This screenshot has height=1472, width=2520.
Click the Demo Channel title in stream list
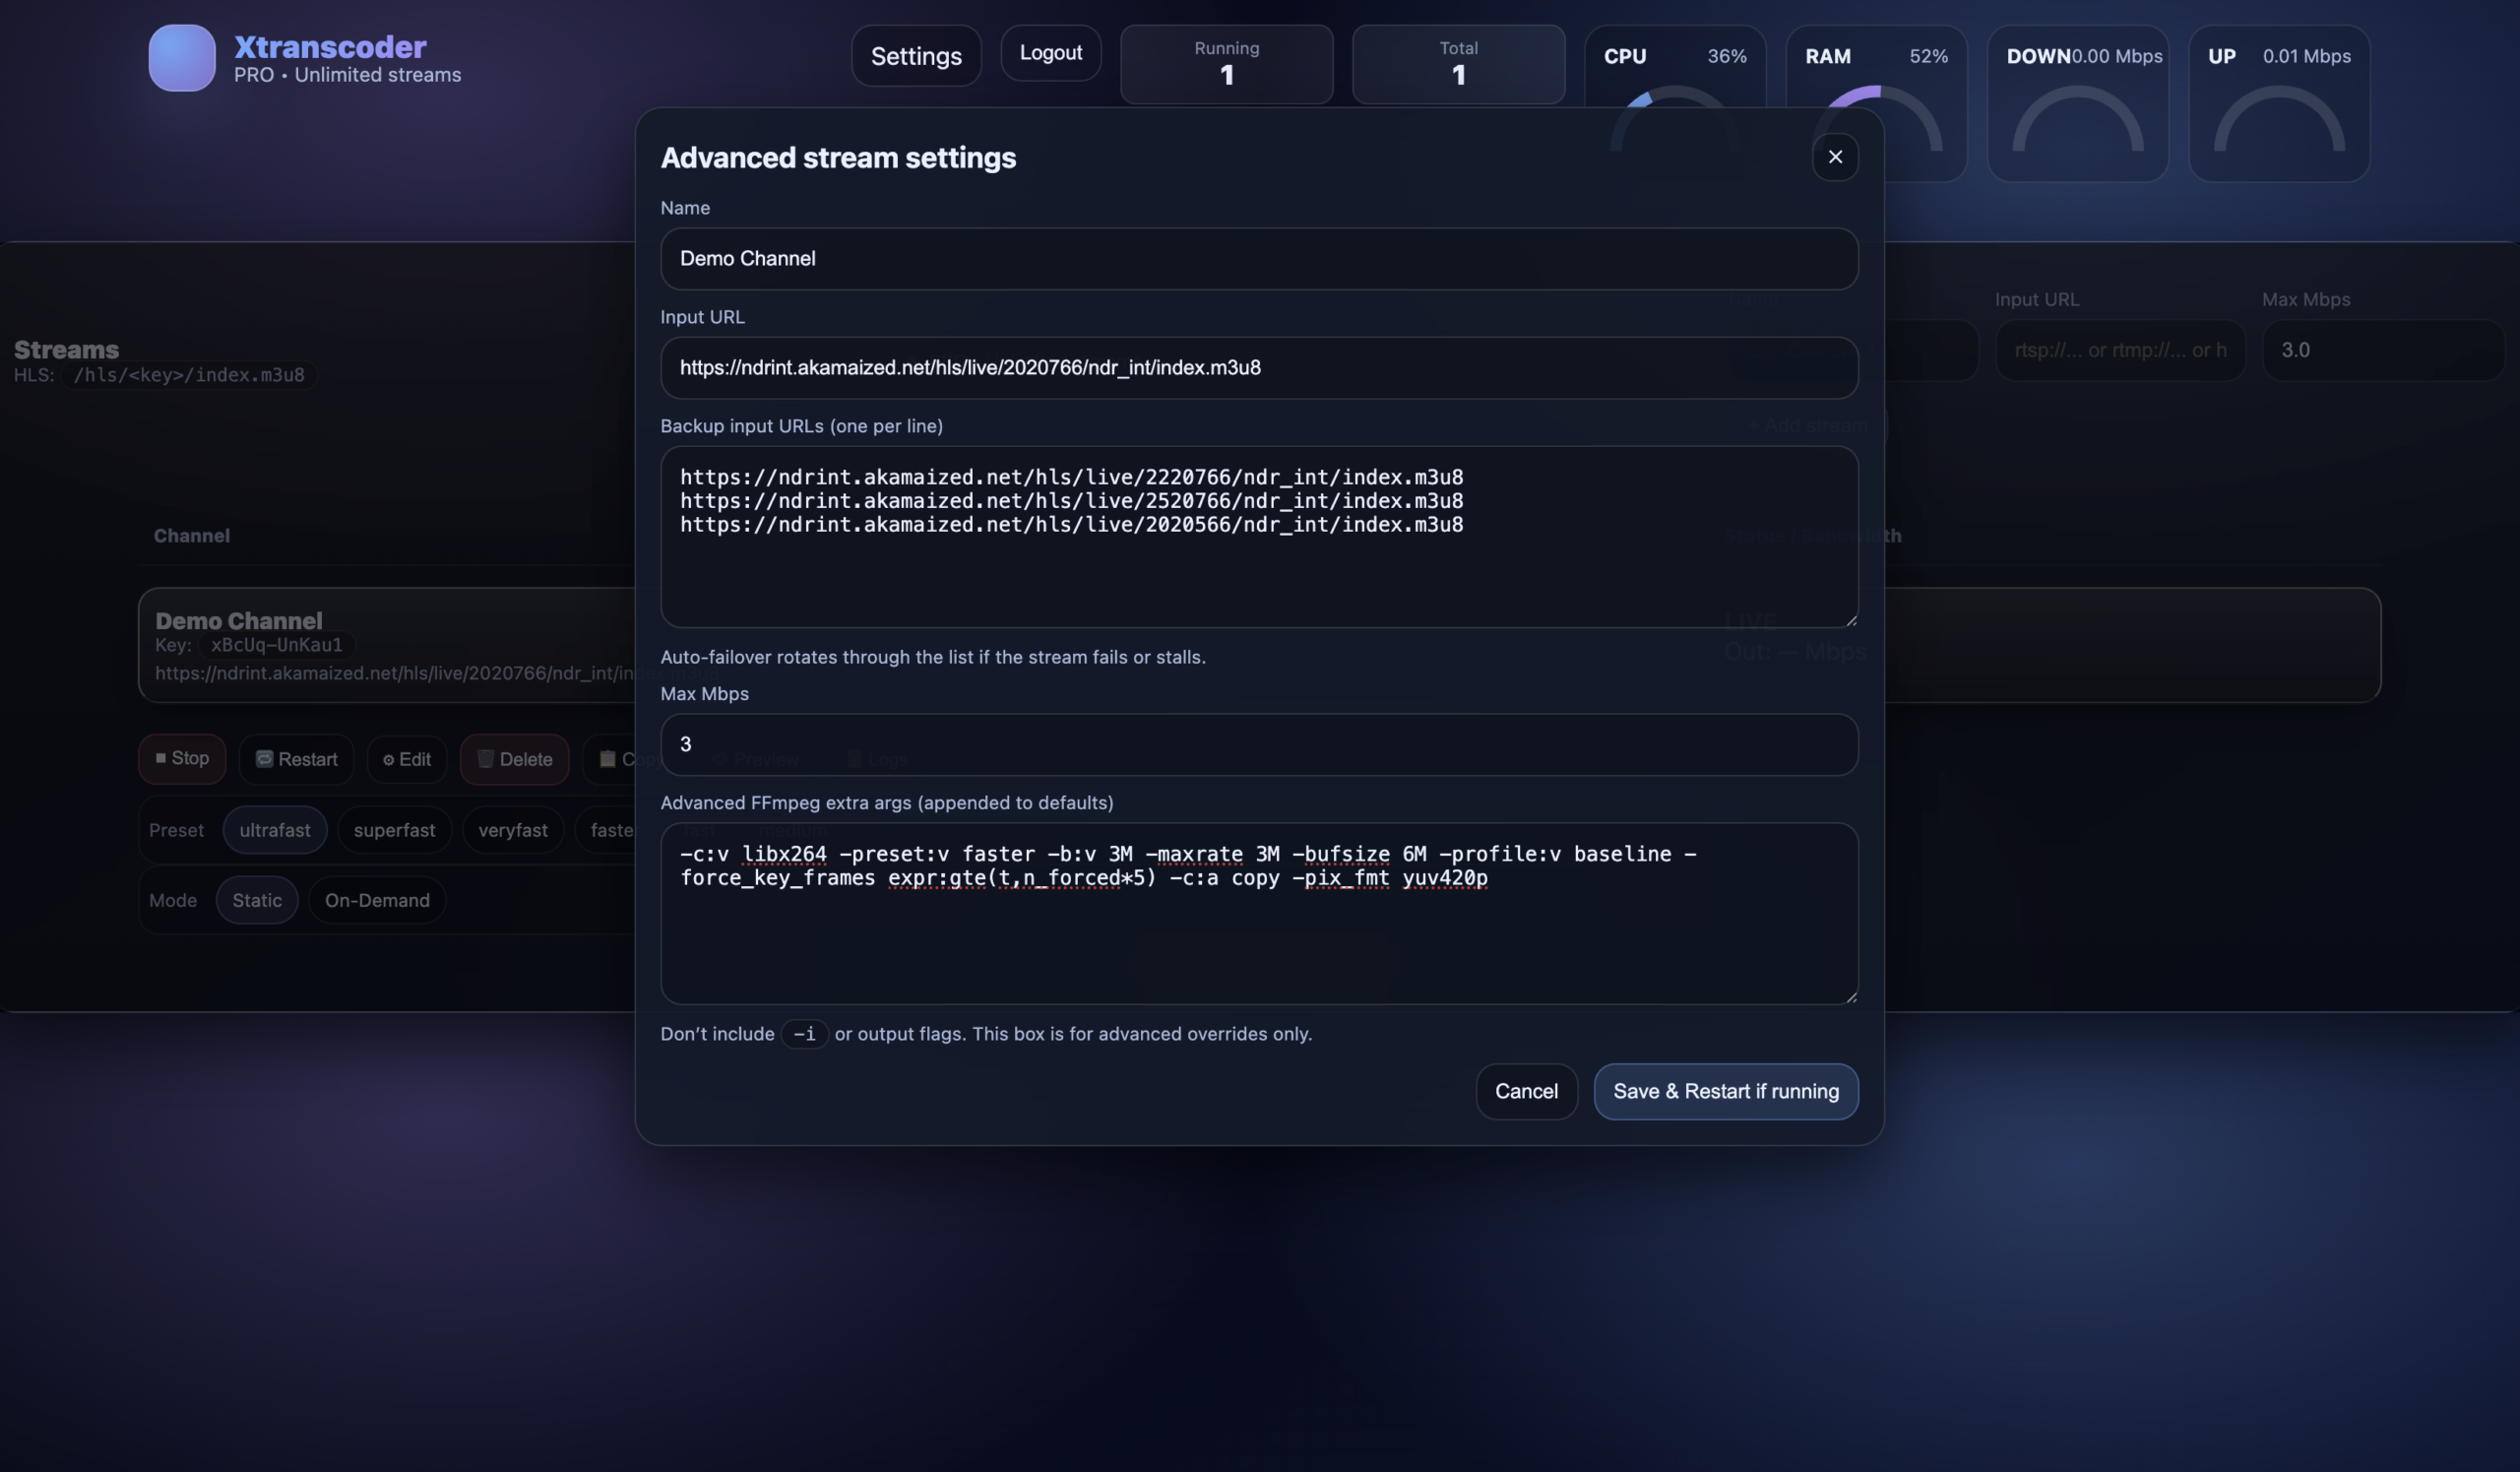239,621
